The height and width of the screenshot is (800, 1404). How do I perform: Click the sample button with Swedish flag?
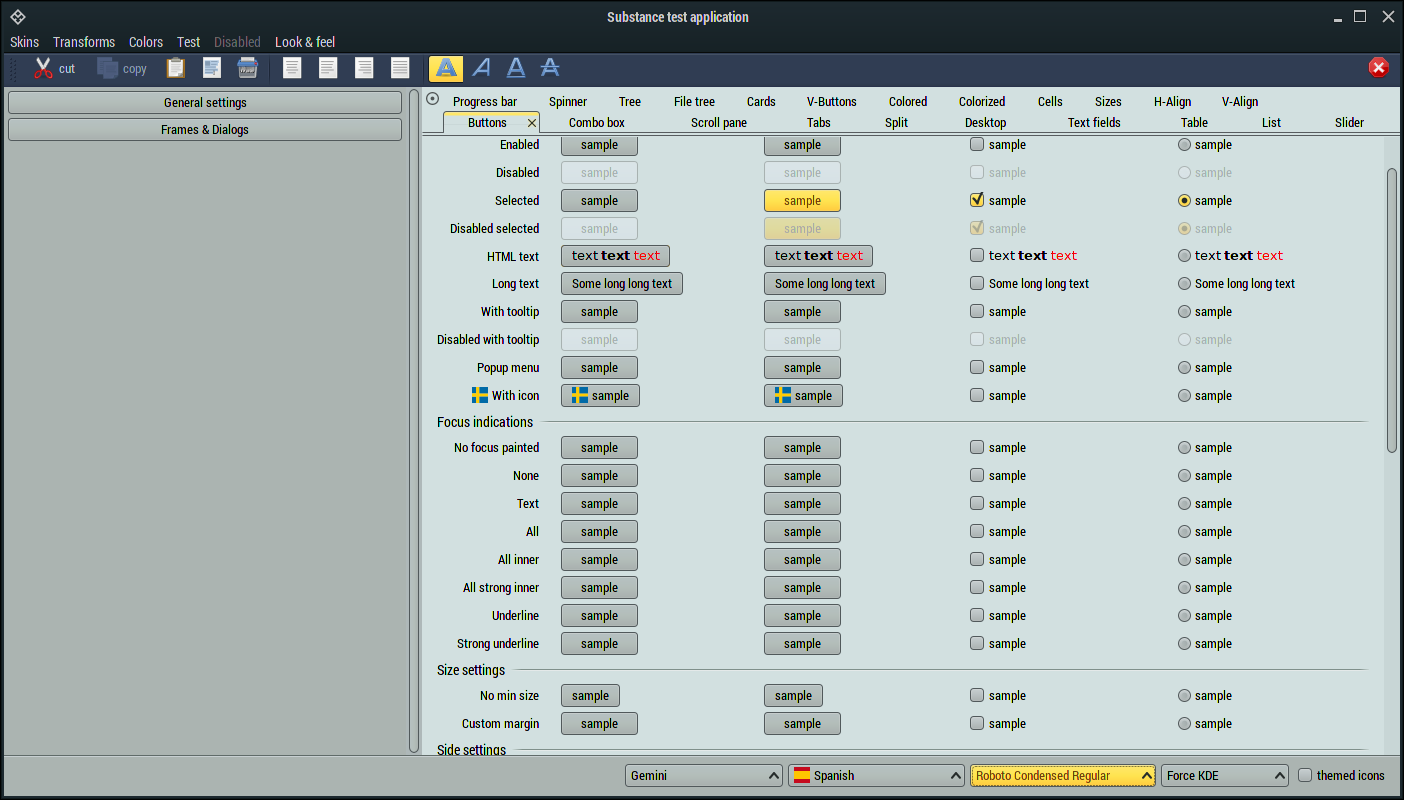599,395
